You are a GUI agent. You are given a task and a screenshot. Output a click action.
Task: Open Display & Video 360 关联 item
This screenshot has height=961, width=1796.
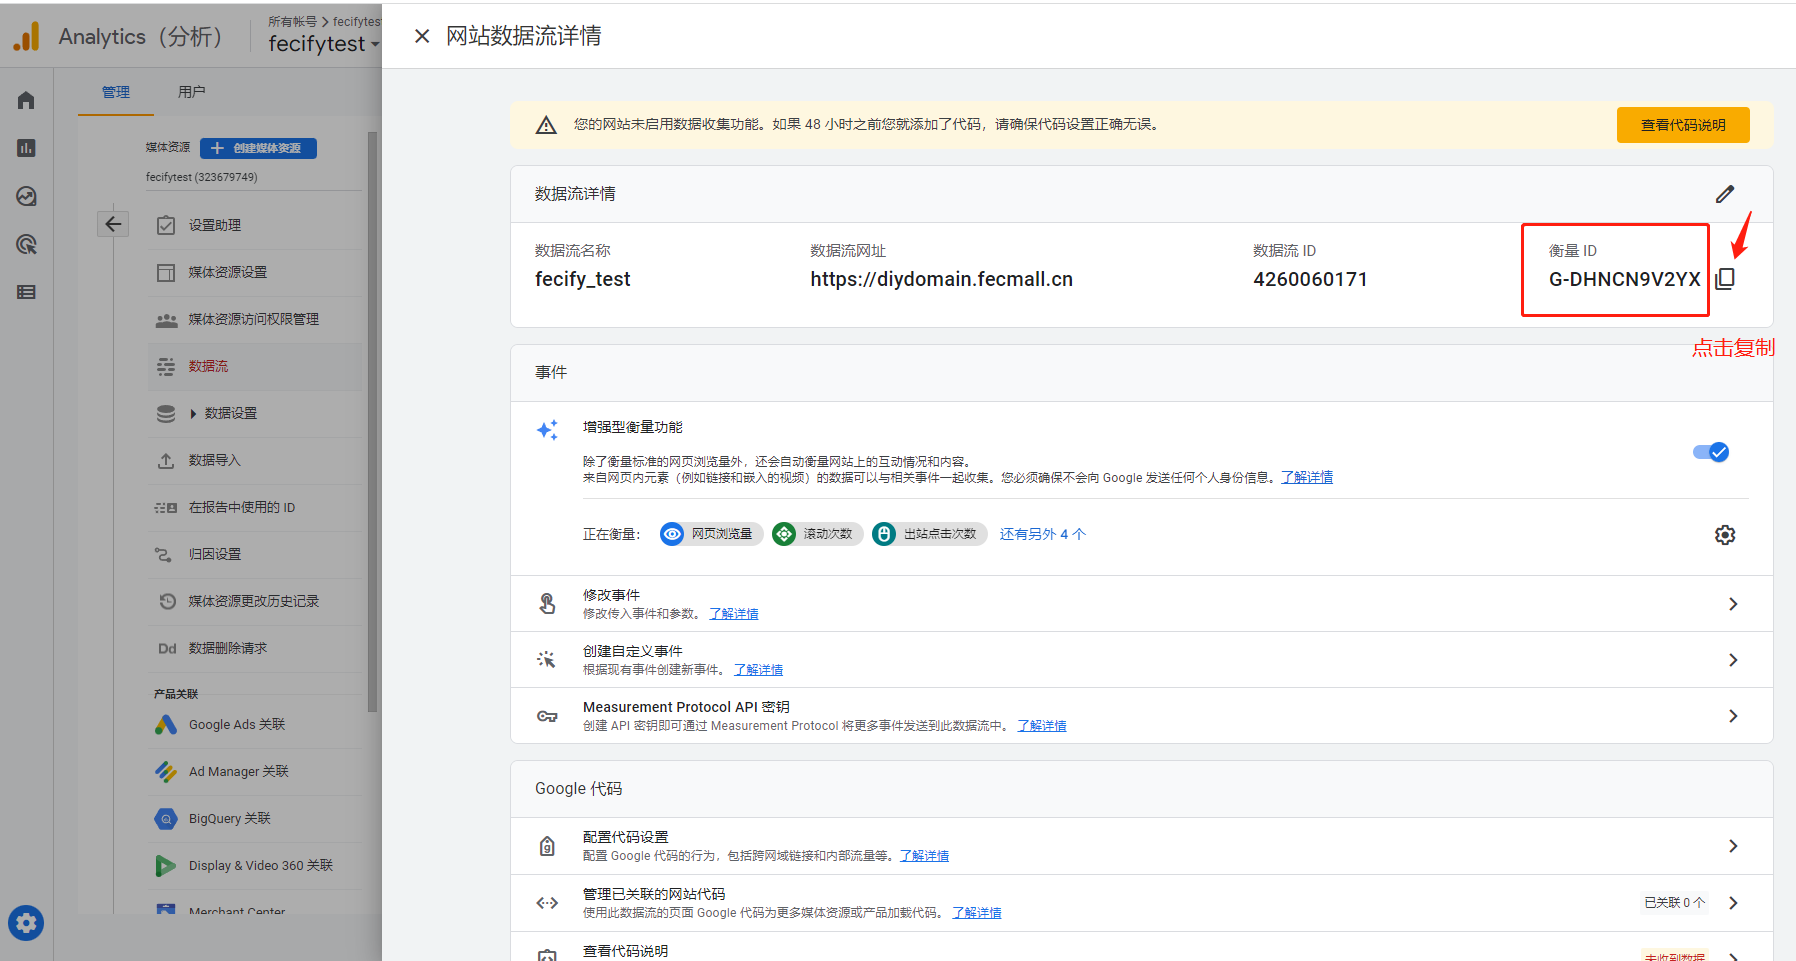(255, 865)
